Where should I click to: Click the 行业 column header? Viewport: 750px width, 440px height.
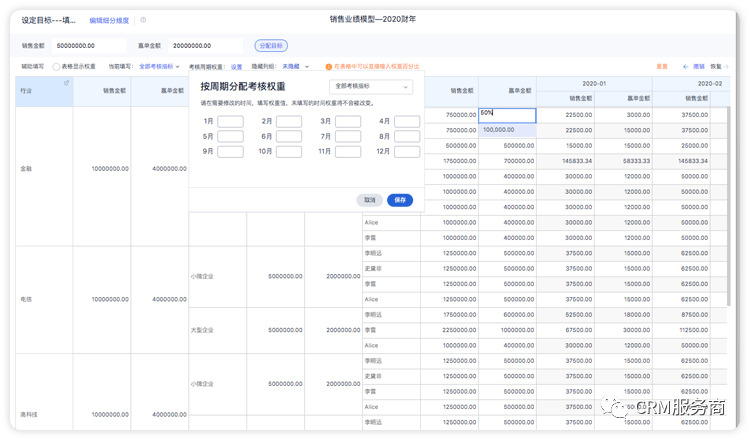click(x=44, y=91)
